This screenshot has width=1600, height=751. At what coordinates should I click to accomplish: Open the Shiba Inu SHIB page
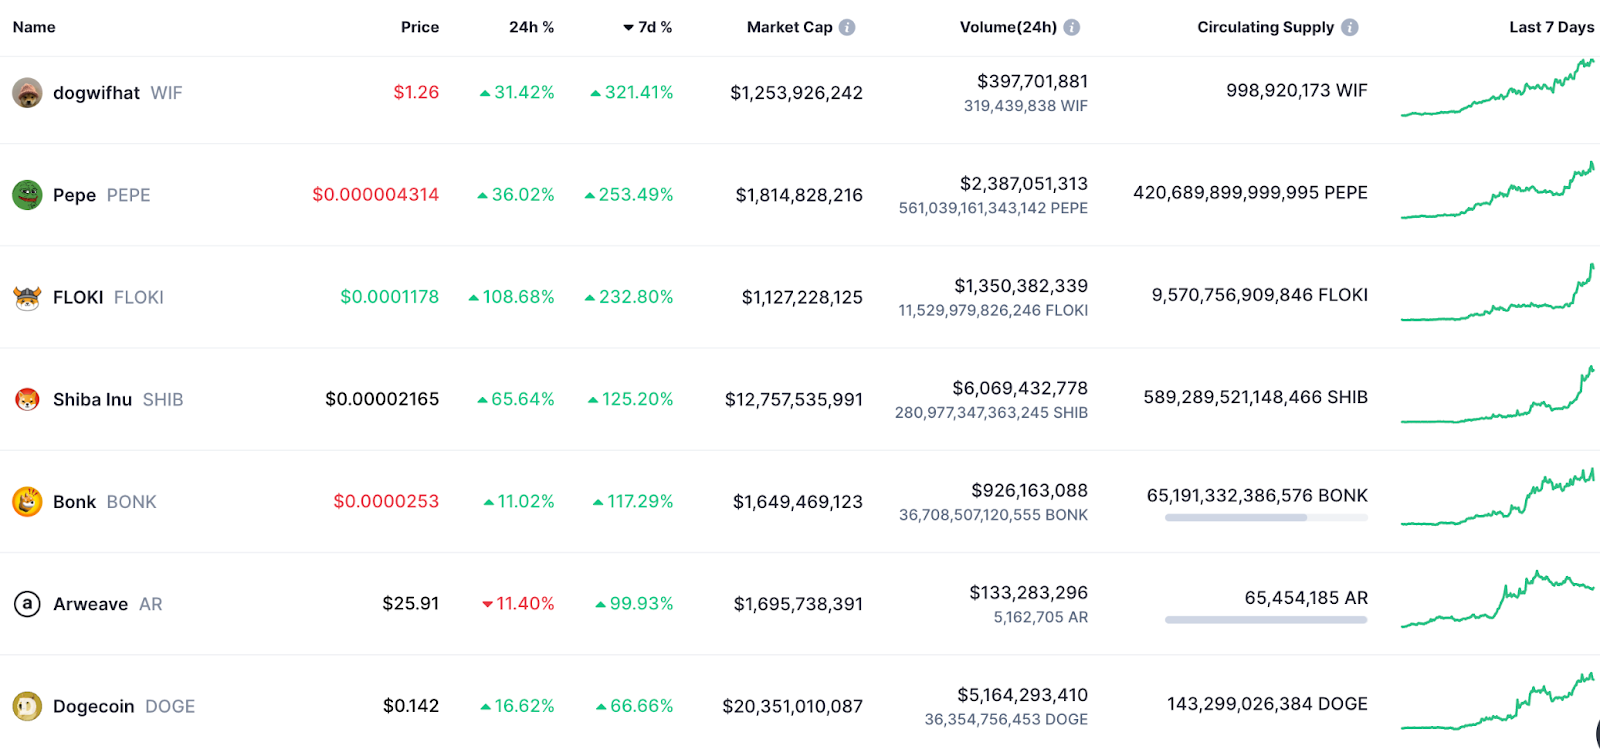118,399
